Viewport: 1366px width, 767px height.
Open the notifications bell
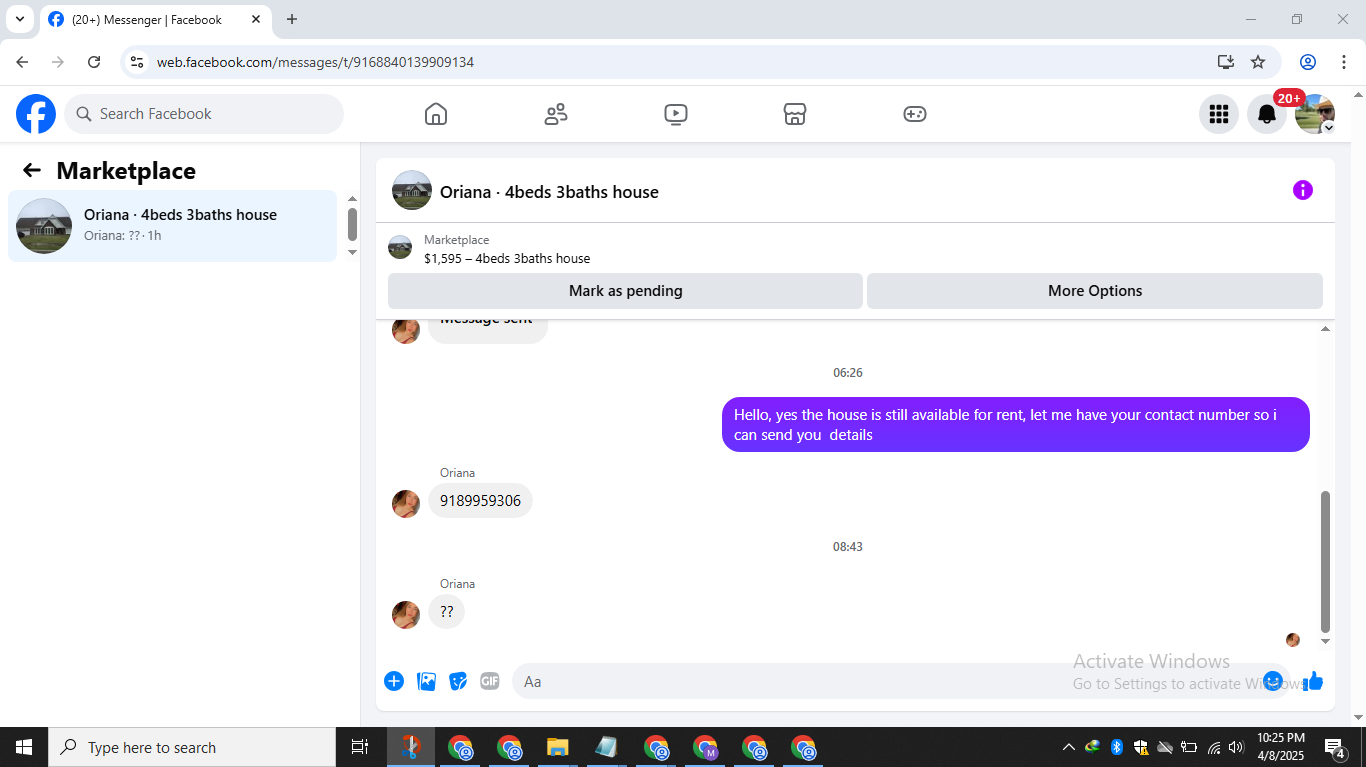tap(1267, 114)
